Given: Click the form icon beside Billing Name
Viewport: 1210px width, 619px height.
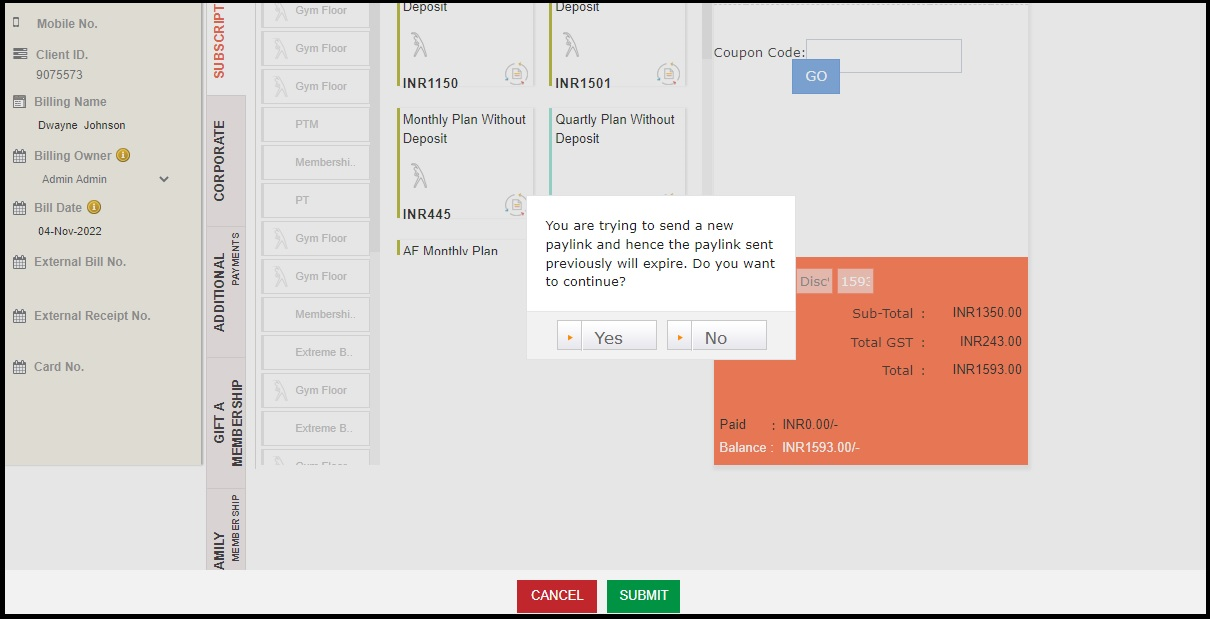Looking at the screenshot, I should [x=19, y=102].
